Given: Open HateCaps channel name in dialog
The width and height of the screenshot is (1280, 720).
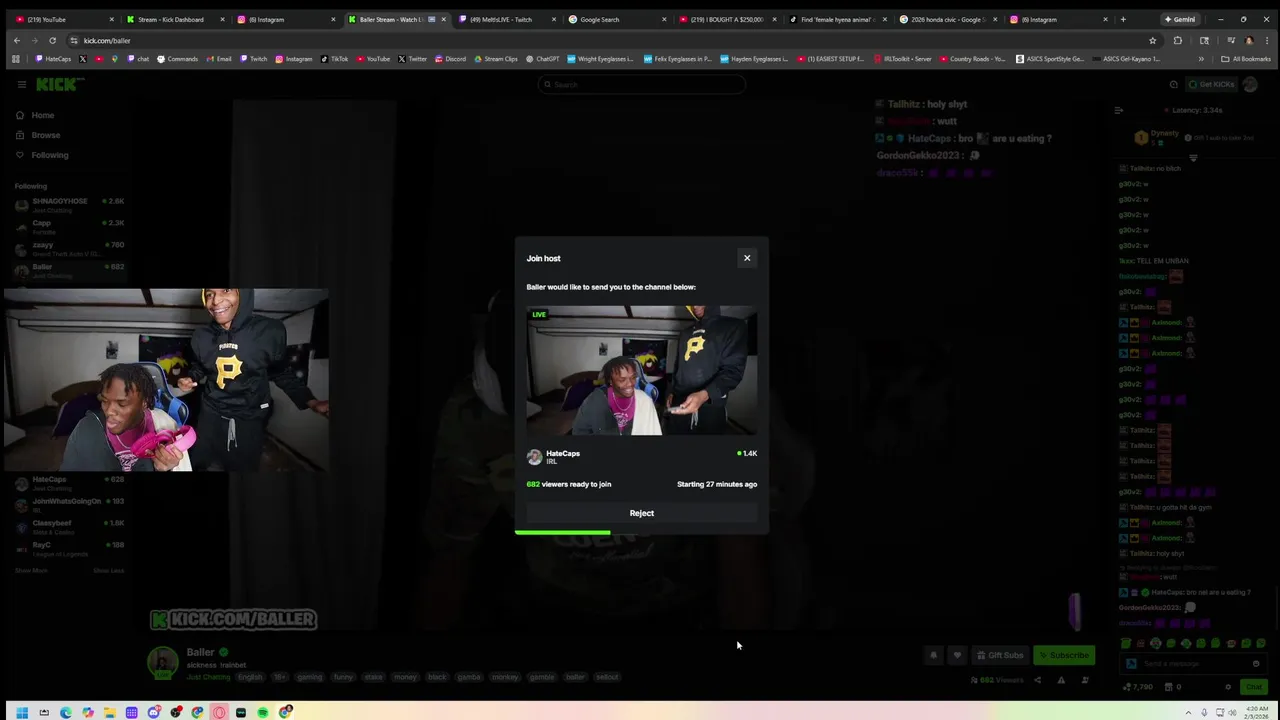Looking at the screenshot, I should 563,453.
